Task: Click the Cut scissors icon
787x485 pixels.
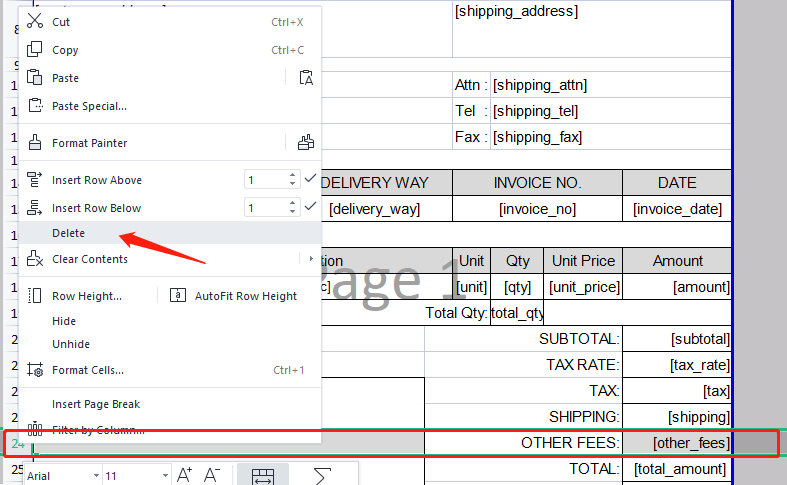Action: coord(35,21)
